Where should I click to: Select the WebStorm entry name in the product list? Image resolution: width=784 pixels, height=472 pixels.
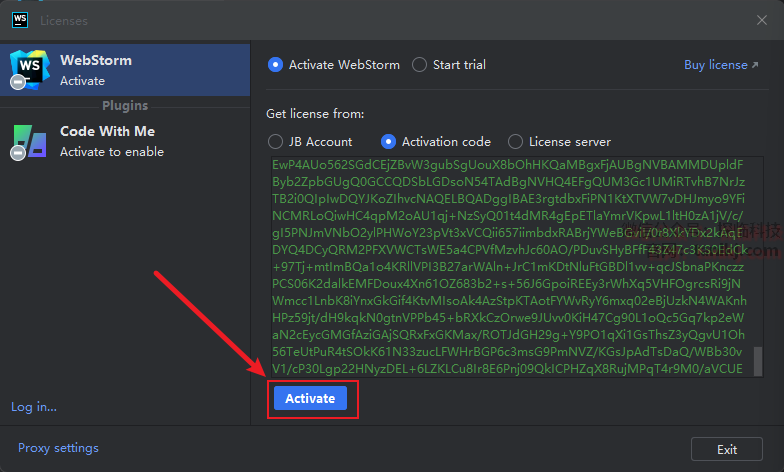coord(95,60)
